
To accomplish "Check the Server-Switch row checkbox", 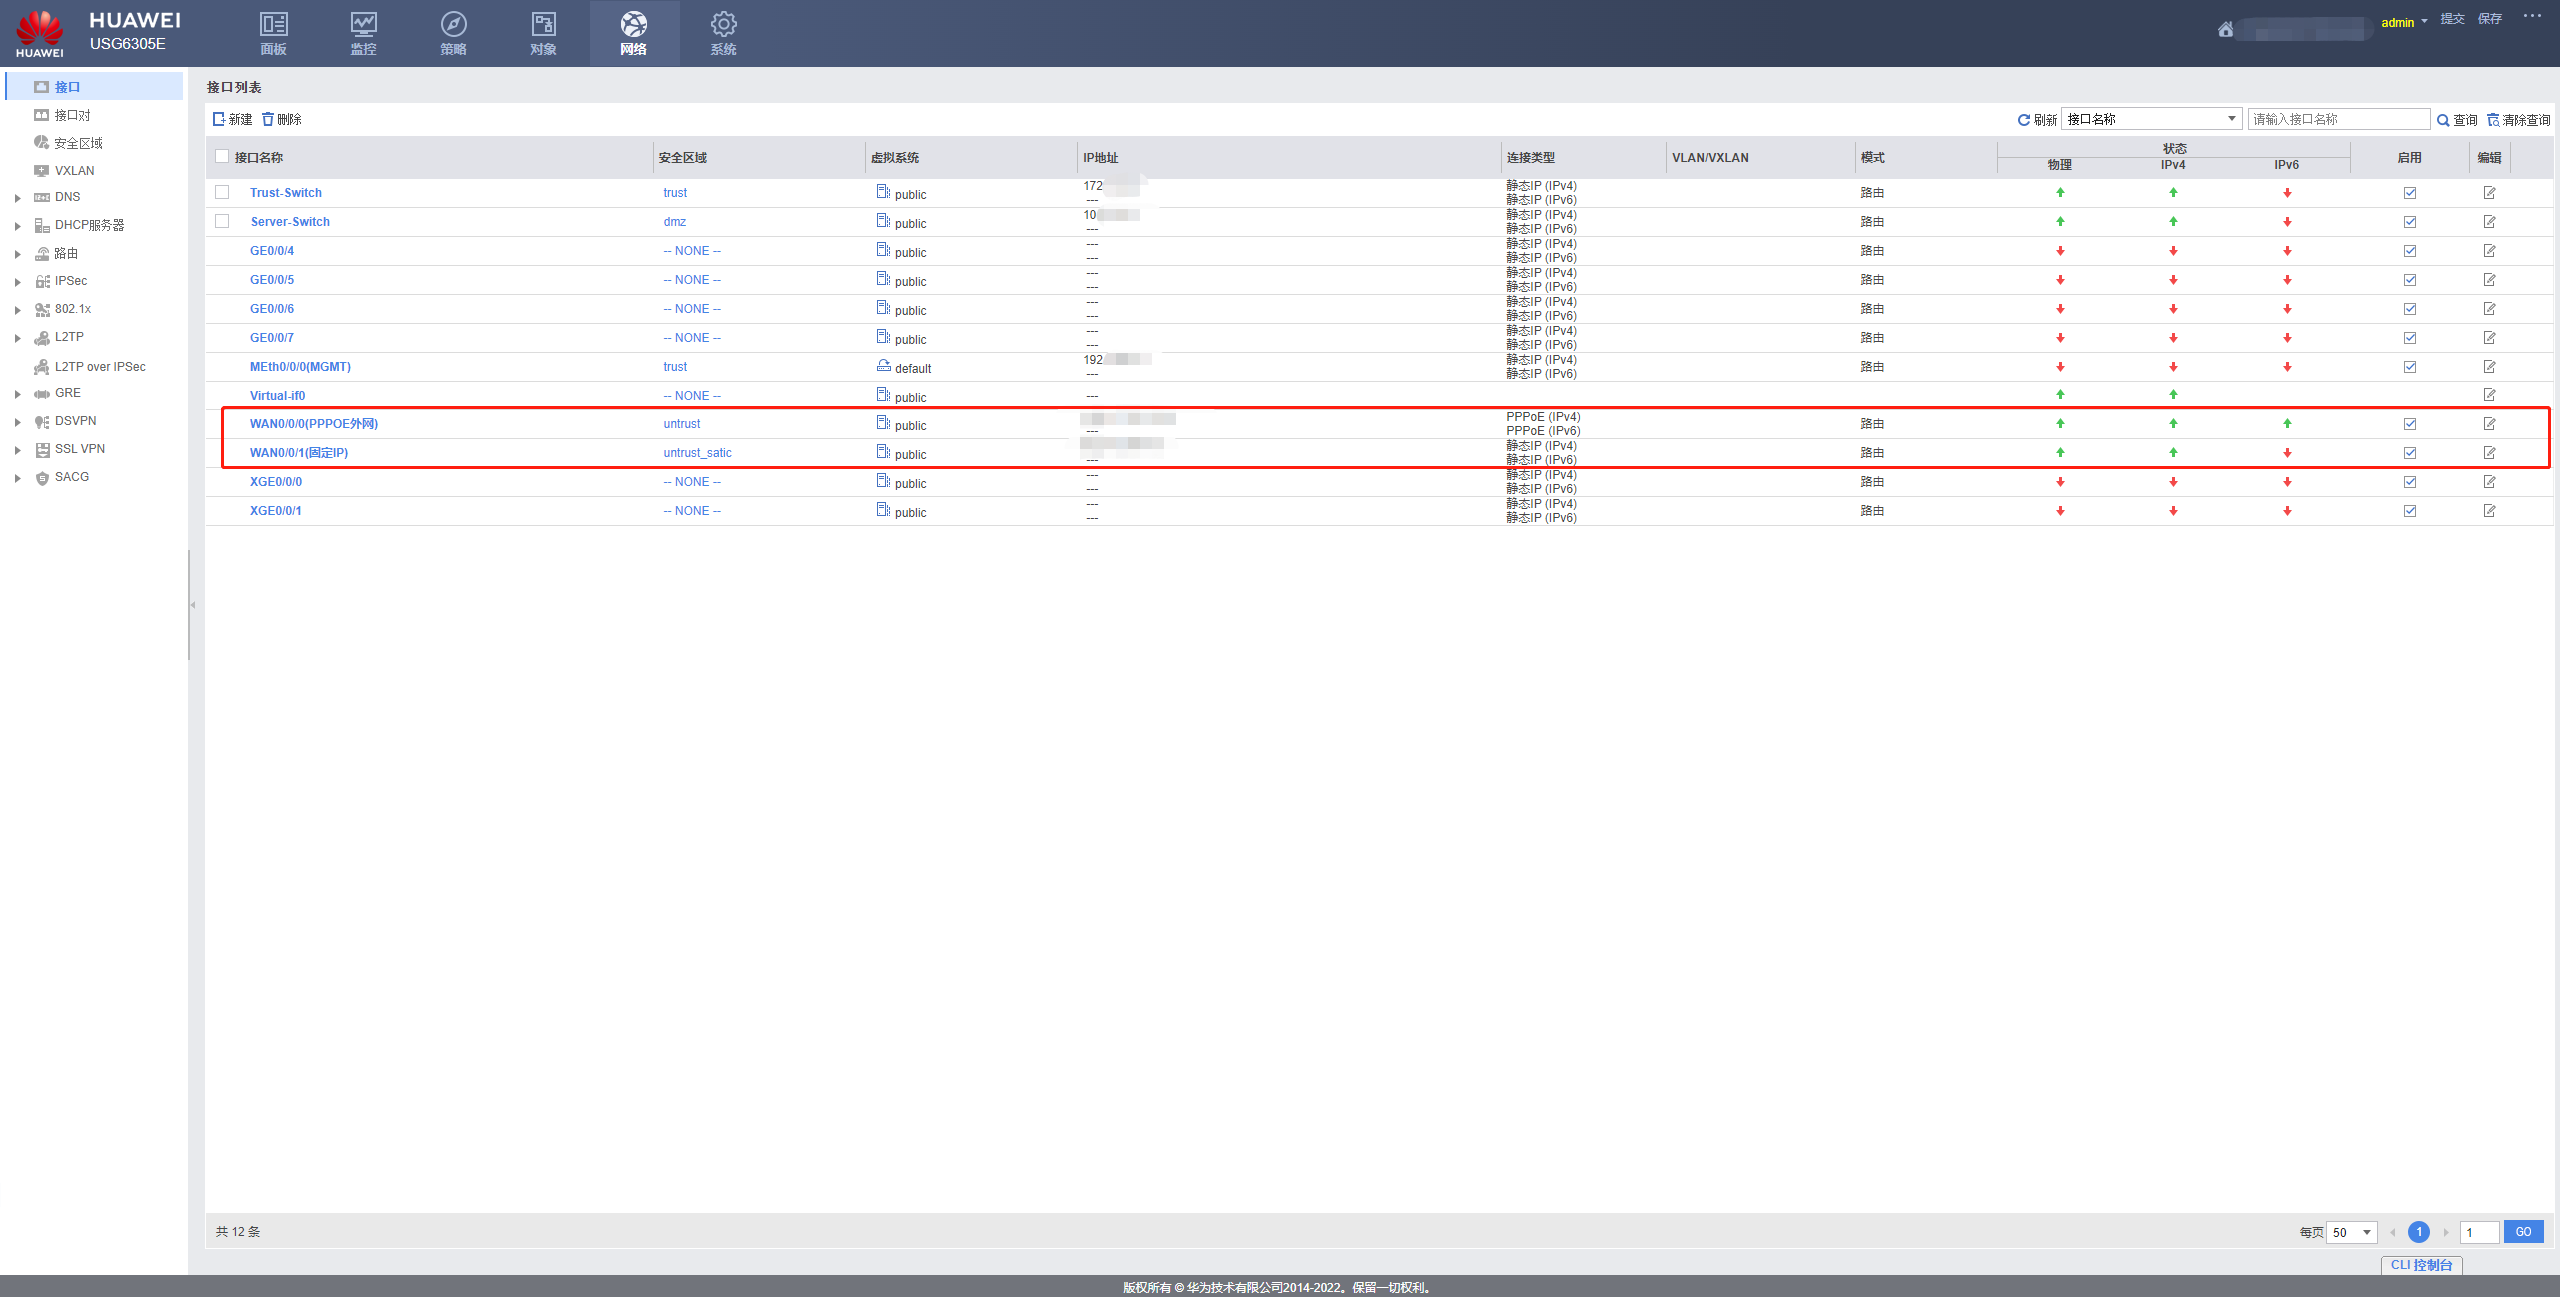I will [x=222, y=221].
